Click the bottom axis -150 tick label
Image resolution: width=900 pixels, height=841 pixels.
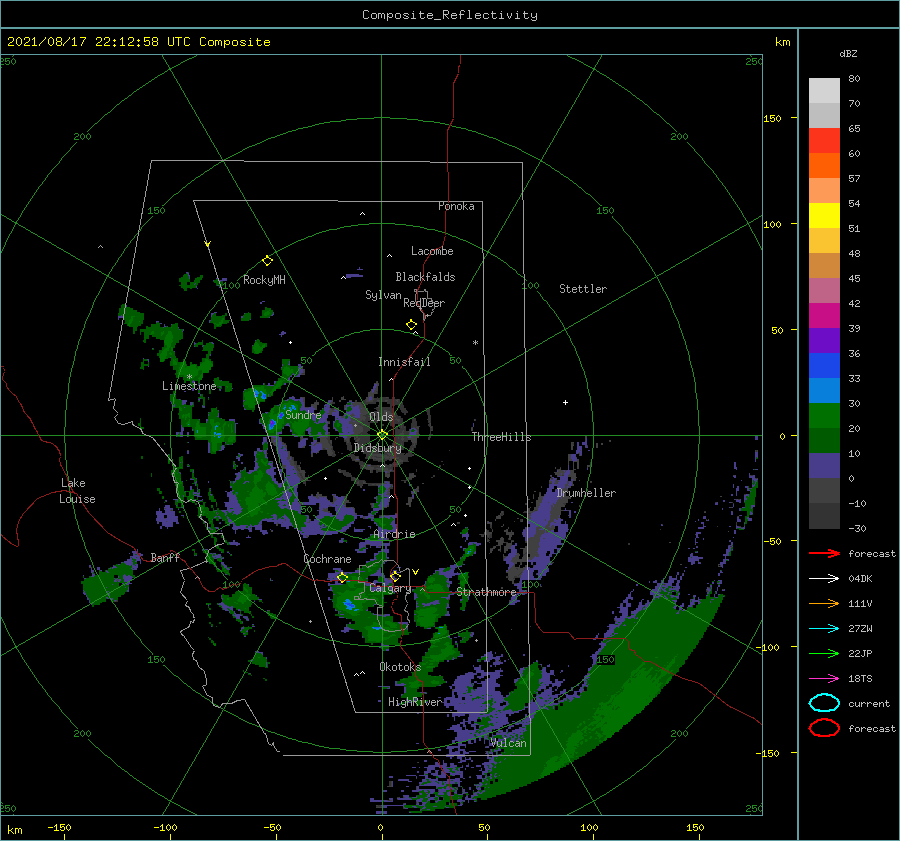click(59, 827)
